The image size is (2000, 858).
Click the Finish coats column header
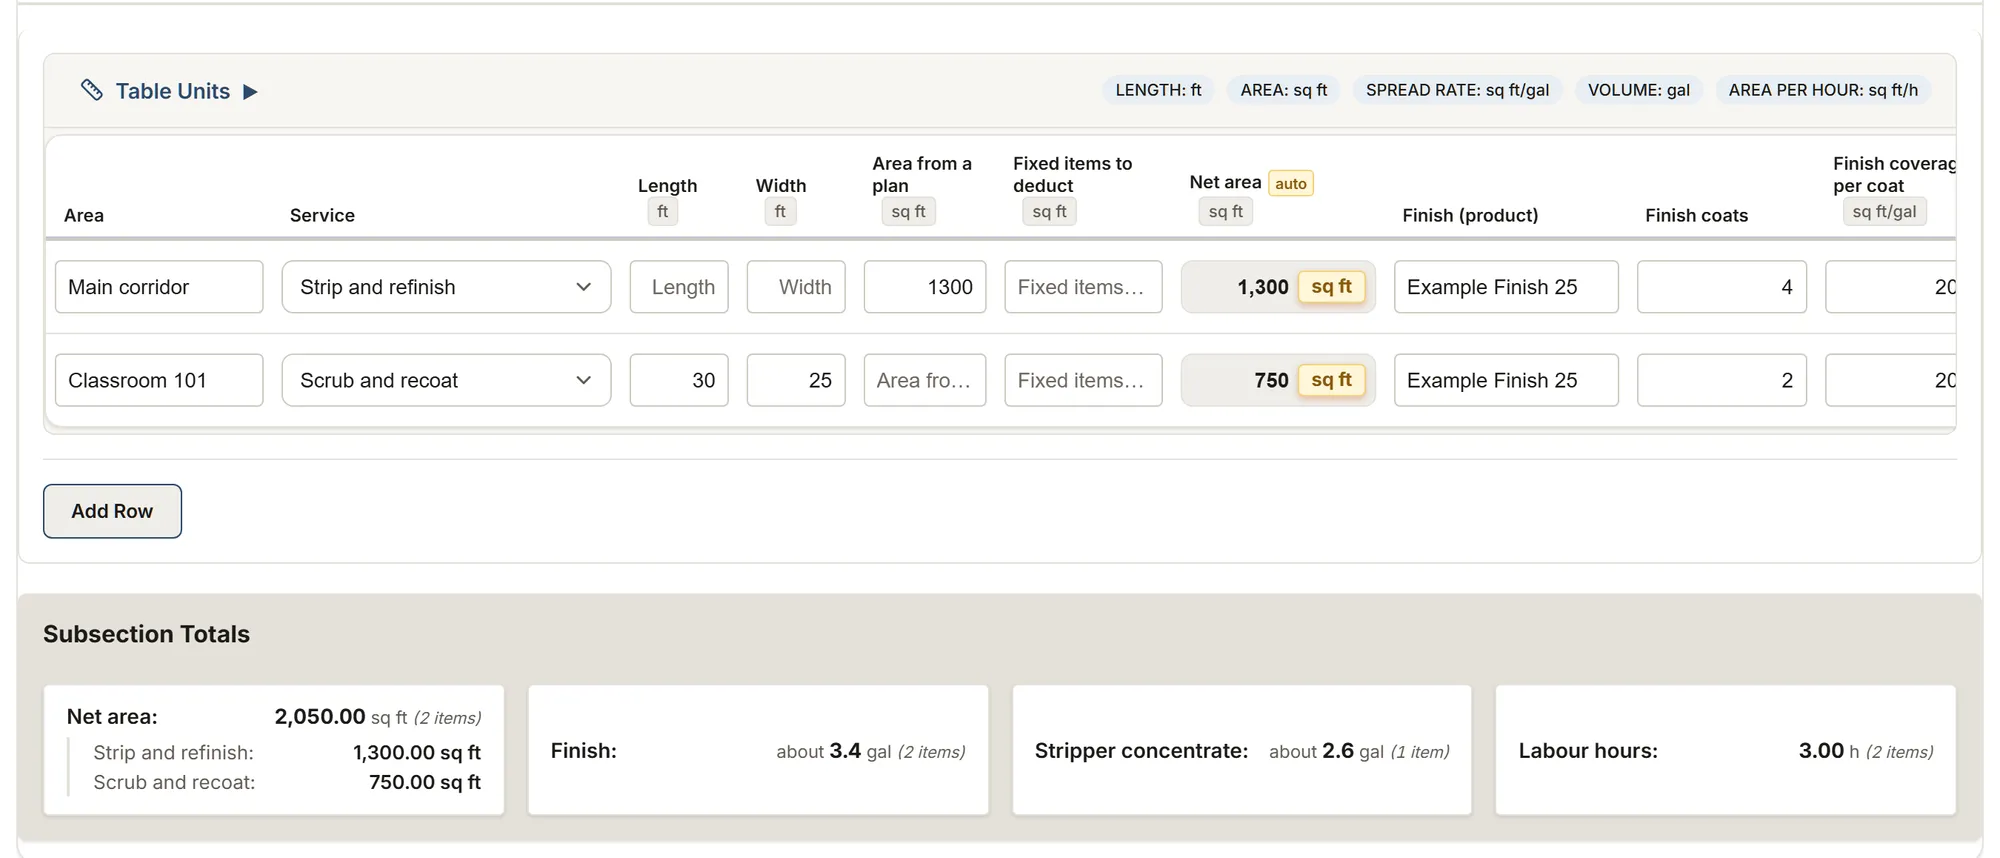point(1696,215)
